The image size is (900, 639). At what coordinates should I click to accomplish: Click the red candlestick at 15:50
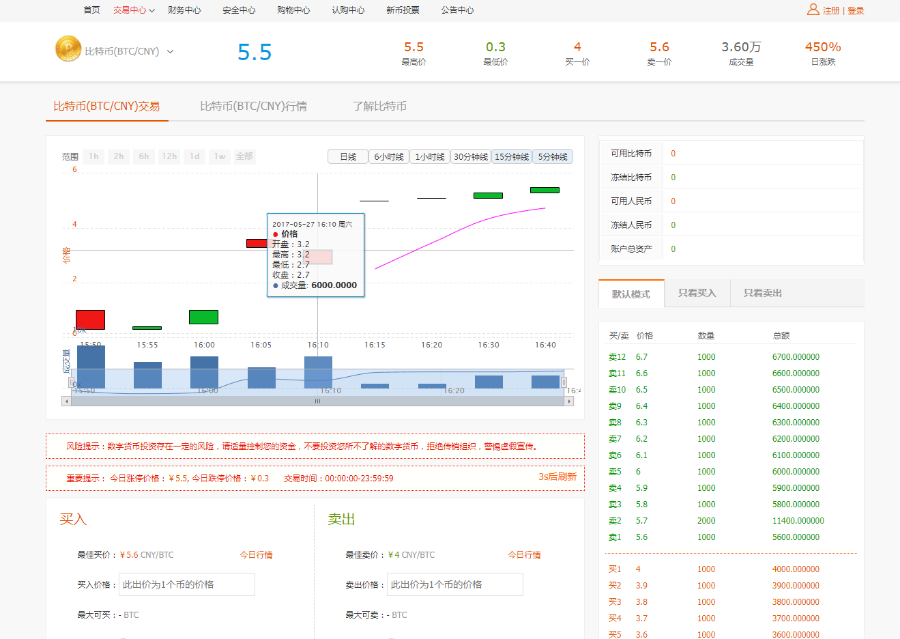tap(90, 319)
